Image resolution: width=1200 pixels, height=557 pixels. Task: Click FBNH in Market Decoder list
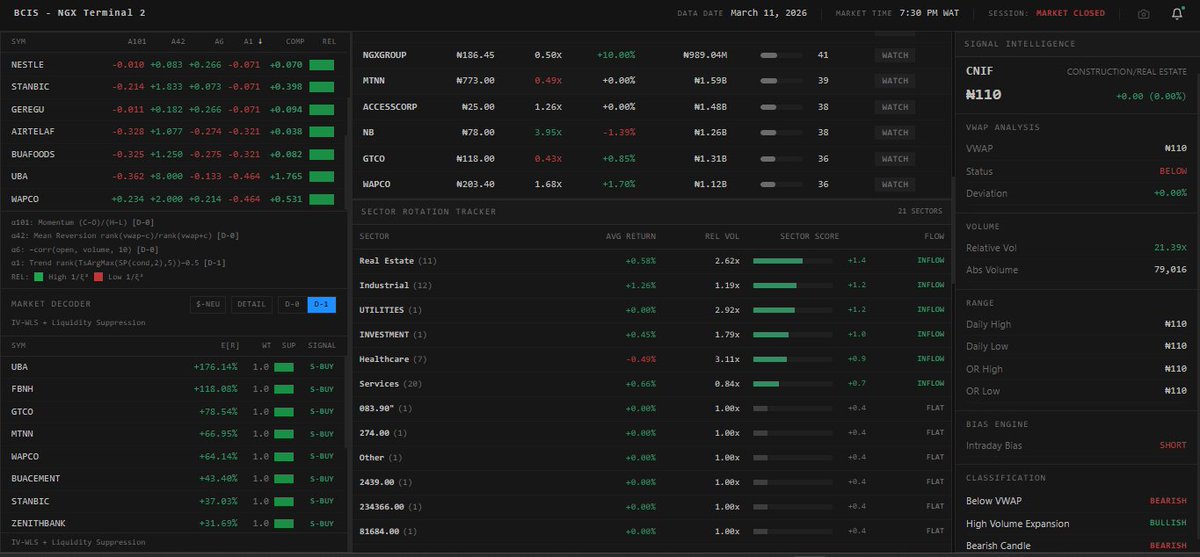pyautogui.click(x=23, y=389)
